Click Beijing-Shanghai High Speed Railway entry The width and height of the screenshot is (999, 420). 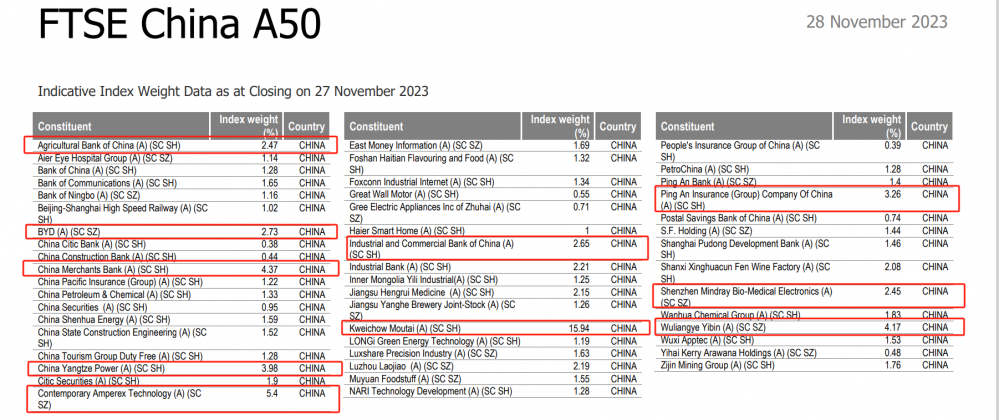click(x=123, y=214)
